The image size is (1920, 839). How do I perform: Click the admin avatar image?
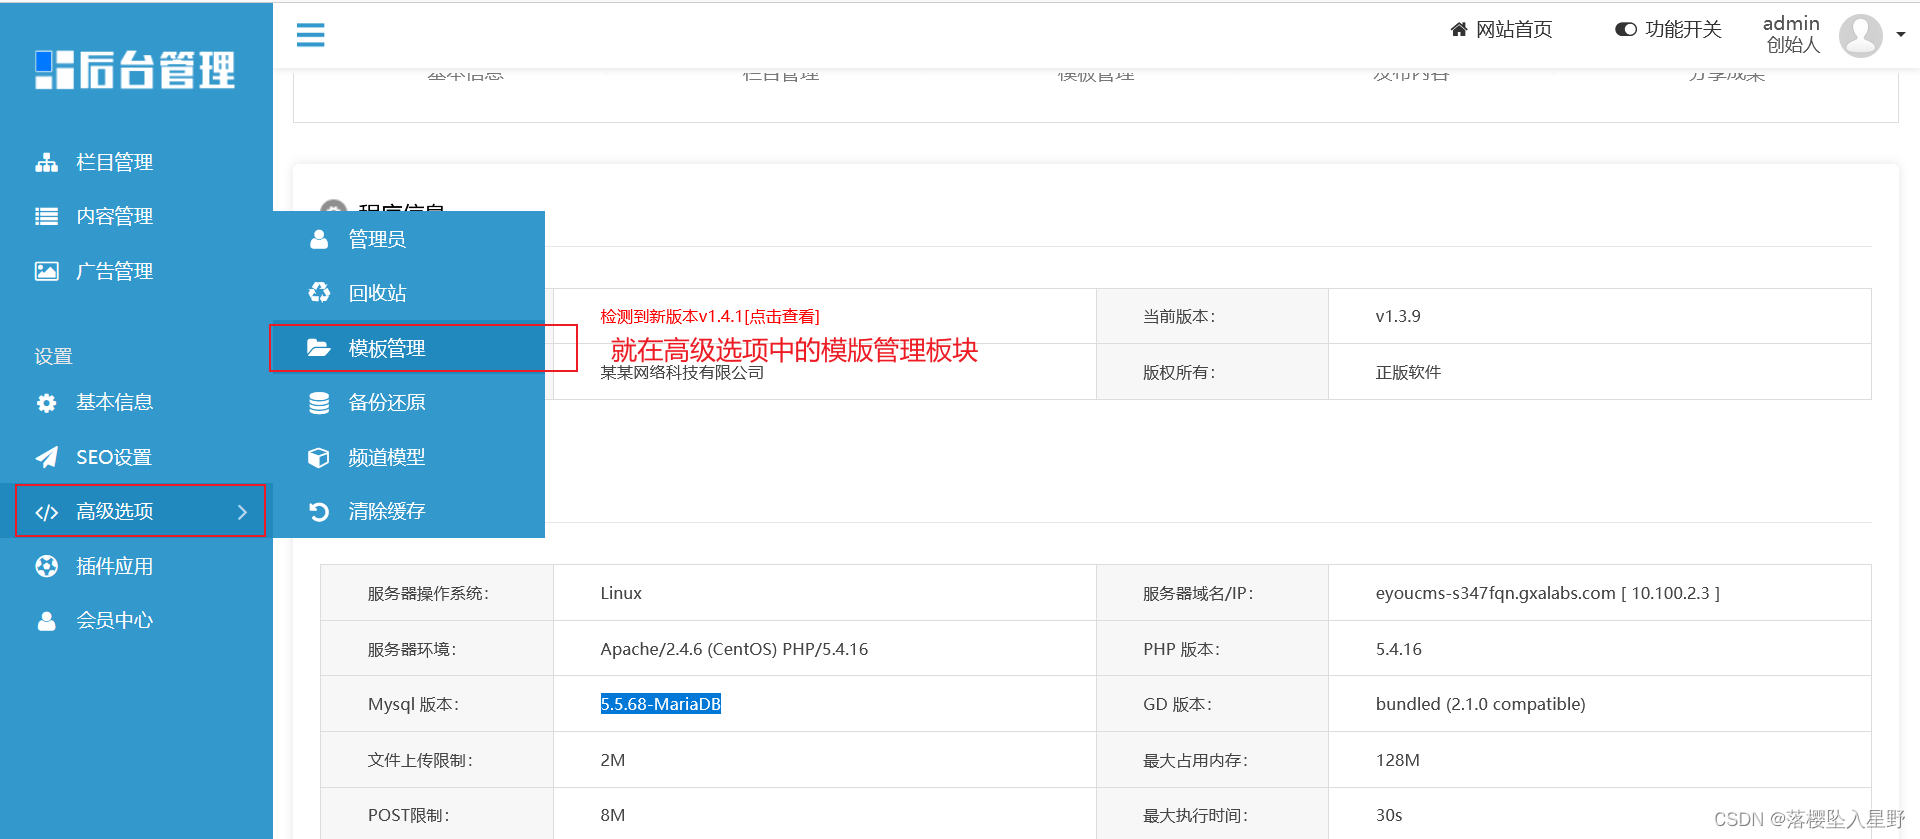(x=1861, y=36)
